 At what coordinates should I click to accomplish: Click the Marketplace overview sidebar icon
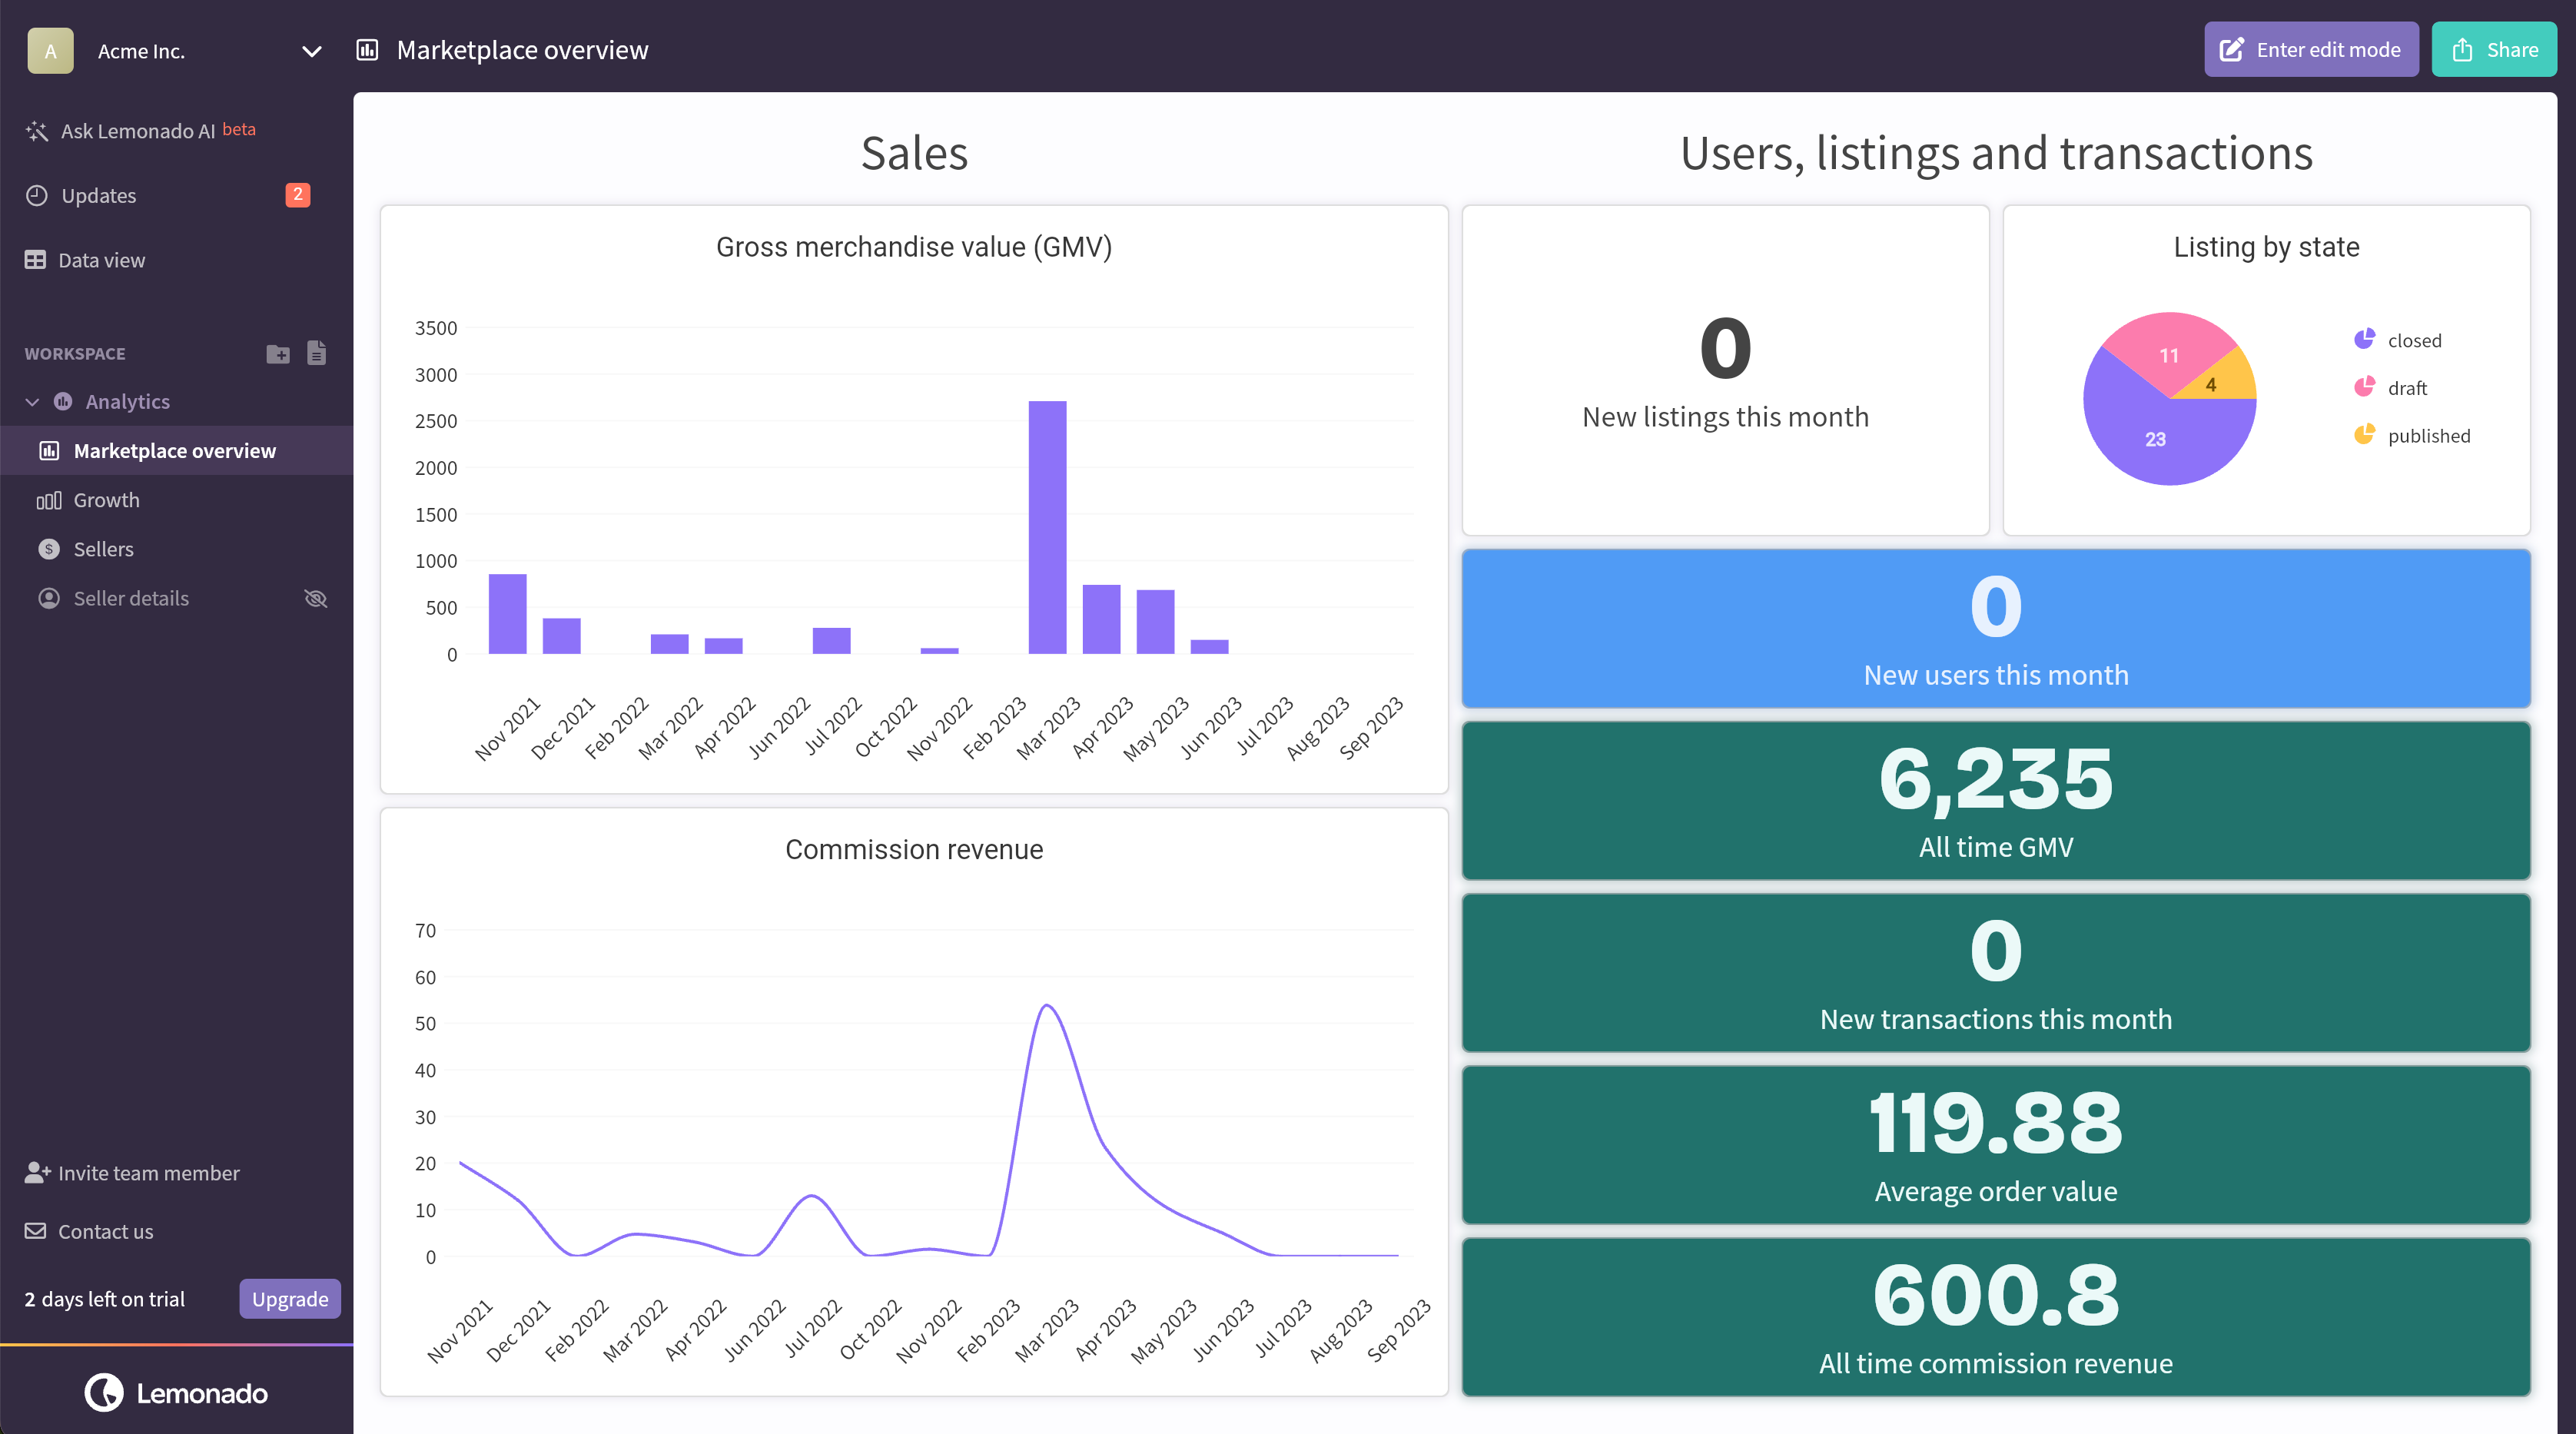click(49, 451)
